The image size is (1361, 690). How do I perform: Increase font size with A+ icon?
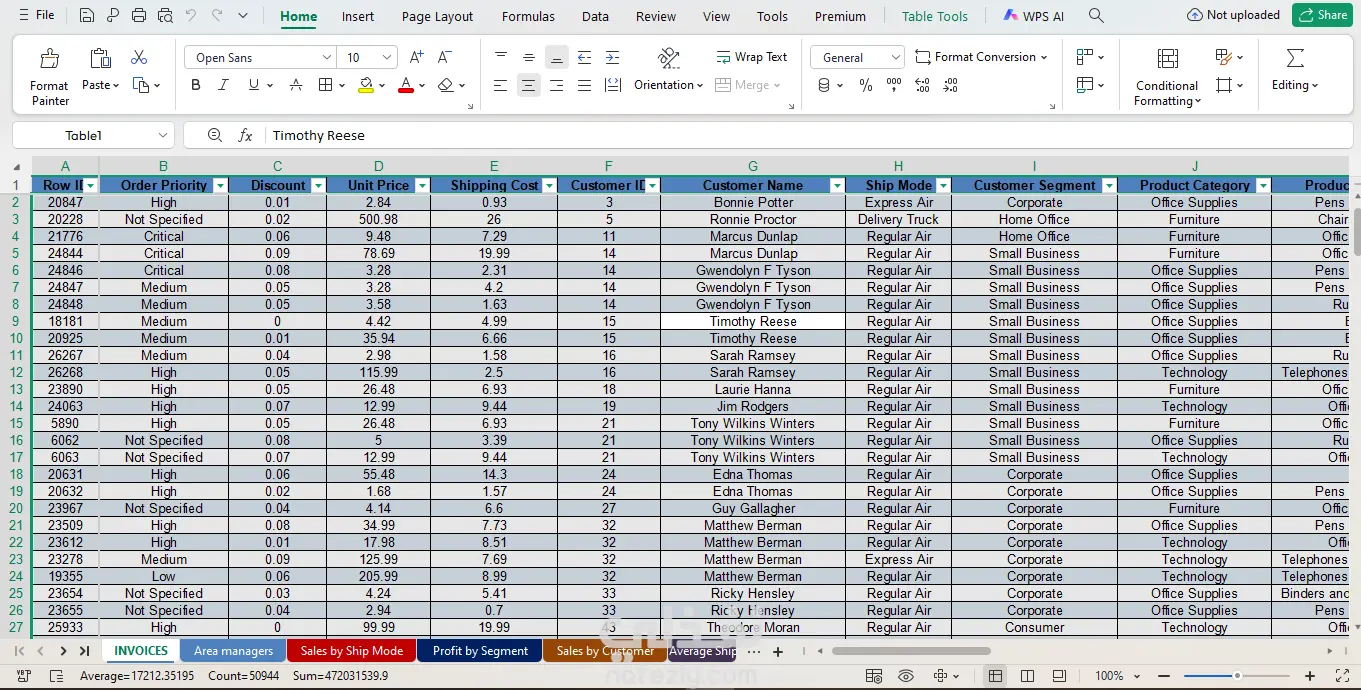coord(417,57)
